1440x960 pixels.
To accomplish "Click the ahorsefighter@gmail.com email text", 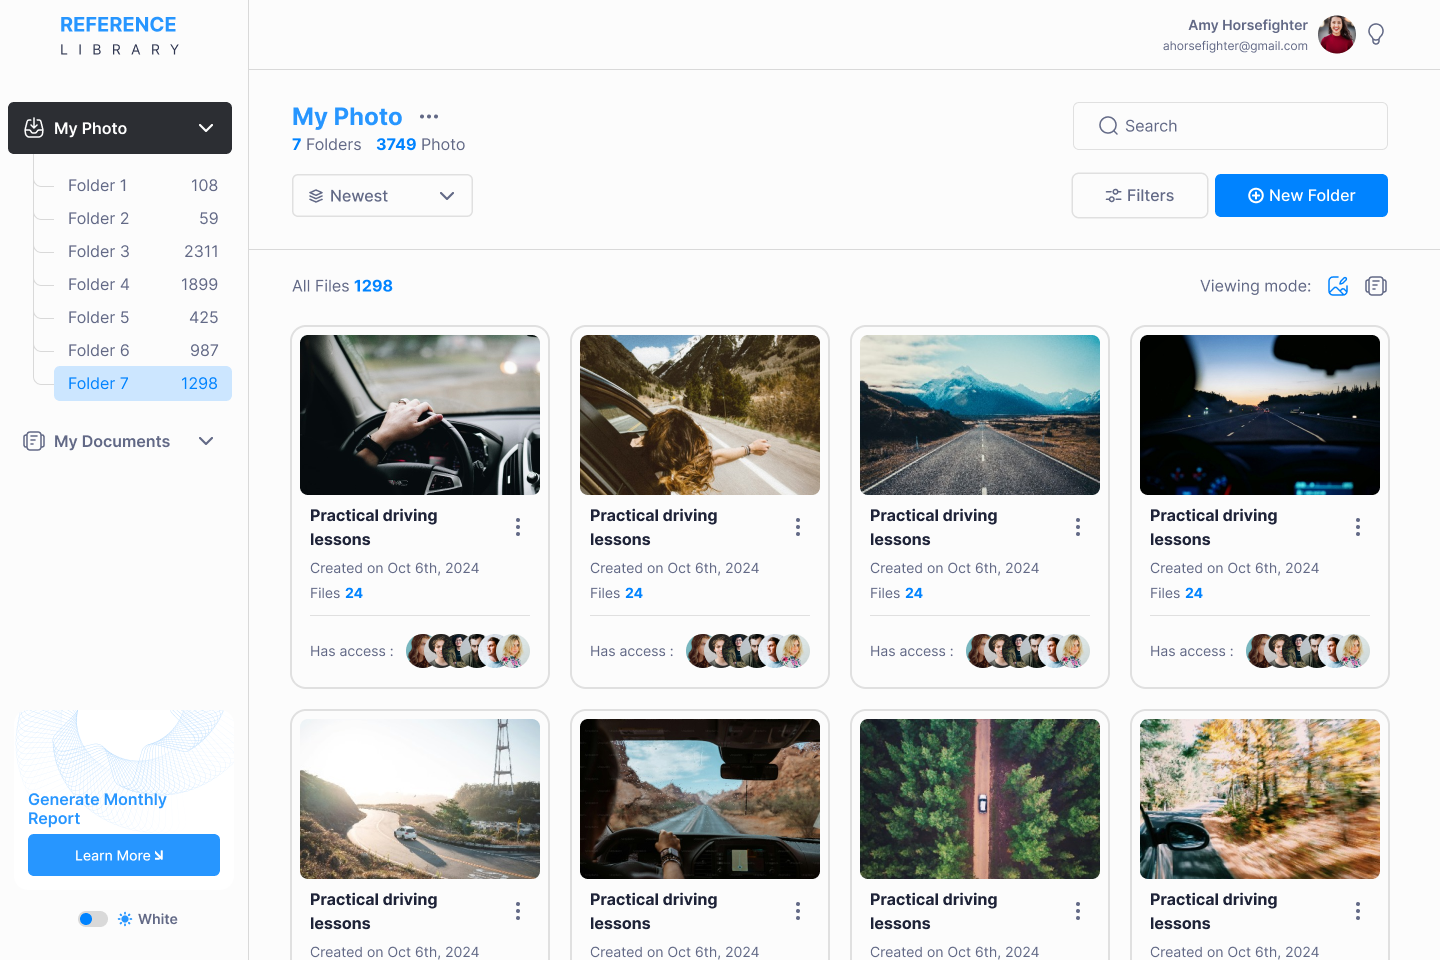I will click(x=1235, y=46).
